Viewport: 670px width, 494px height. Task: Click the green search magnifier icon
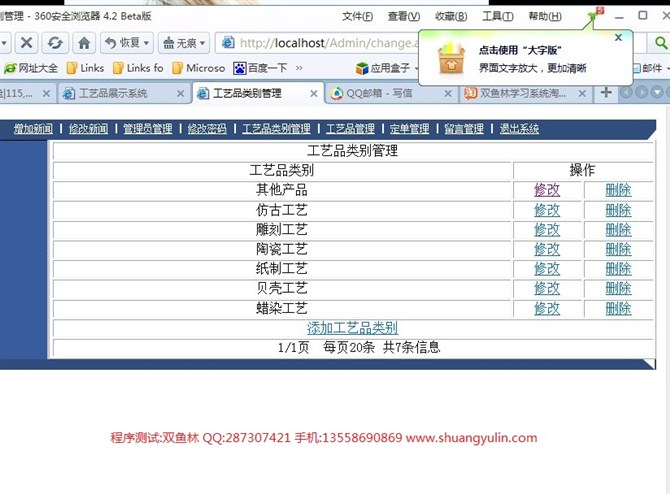coord(661,43)
